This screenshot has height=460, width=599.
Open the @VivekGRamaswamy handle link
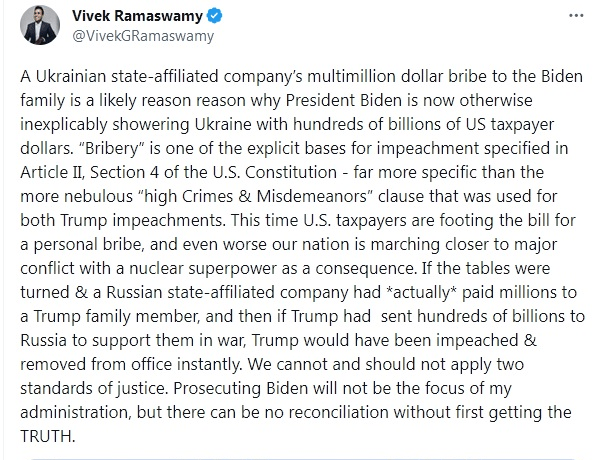pyautogui.click(x=143, y=36)
